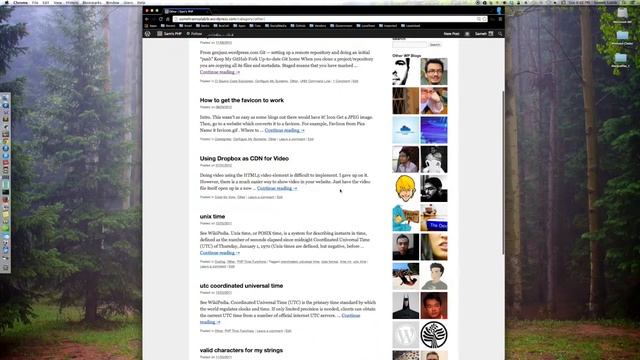Click the sidebar Search button

pos(435,44)
